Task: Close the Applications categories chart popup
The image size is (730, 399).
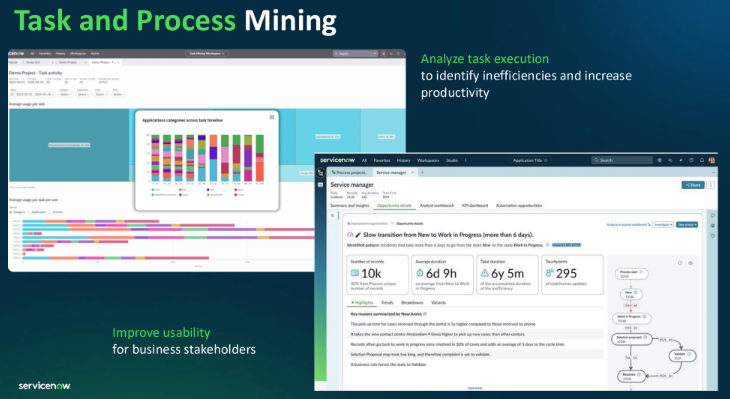Action: [272, 117]
